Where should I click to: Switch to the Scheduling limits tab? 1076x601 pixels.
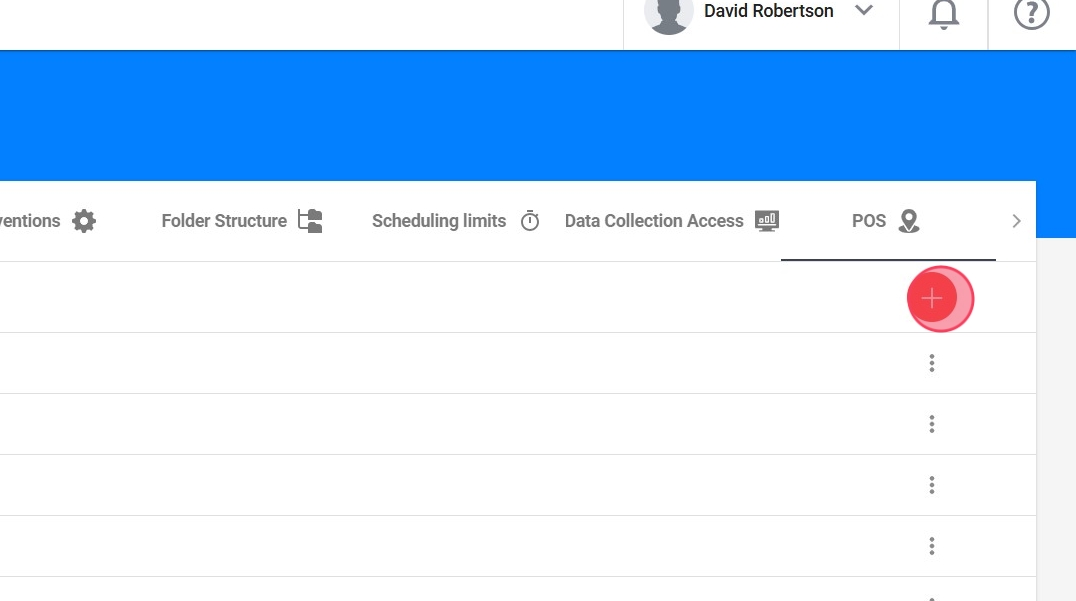tap(439, 221)
